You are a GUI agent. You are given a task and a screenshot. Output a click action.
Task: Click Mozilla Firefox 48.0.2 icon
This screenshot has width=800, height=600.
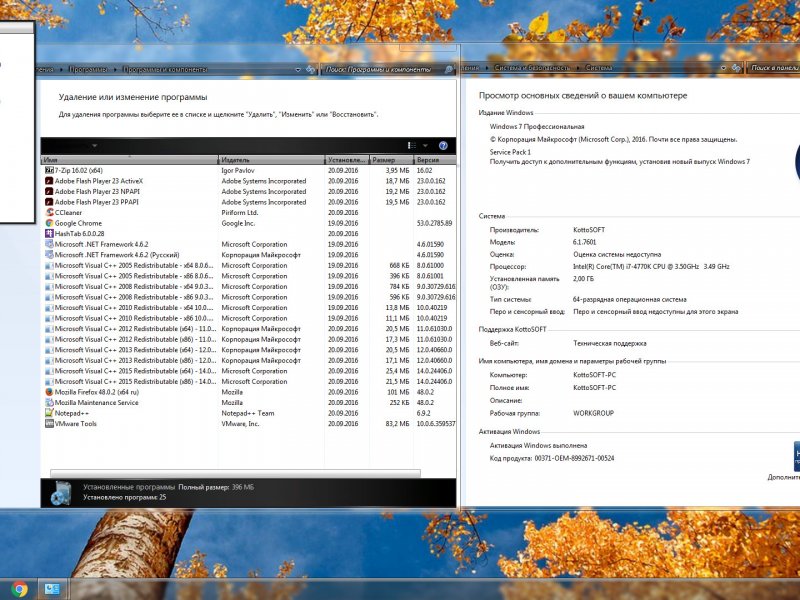click(49, 392)
